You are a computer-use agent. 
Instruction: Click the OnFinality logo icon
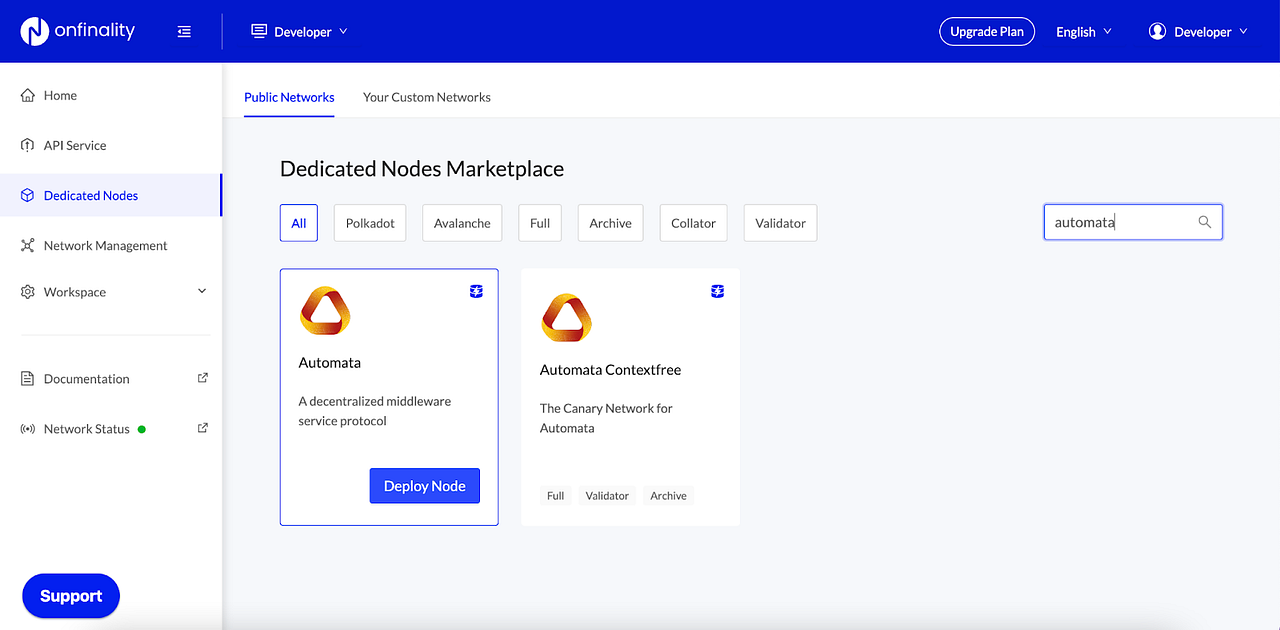coord(34,31)
